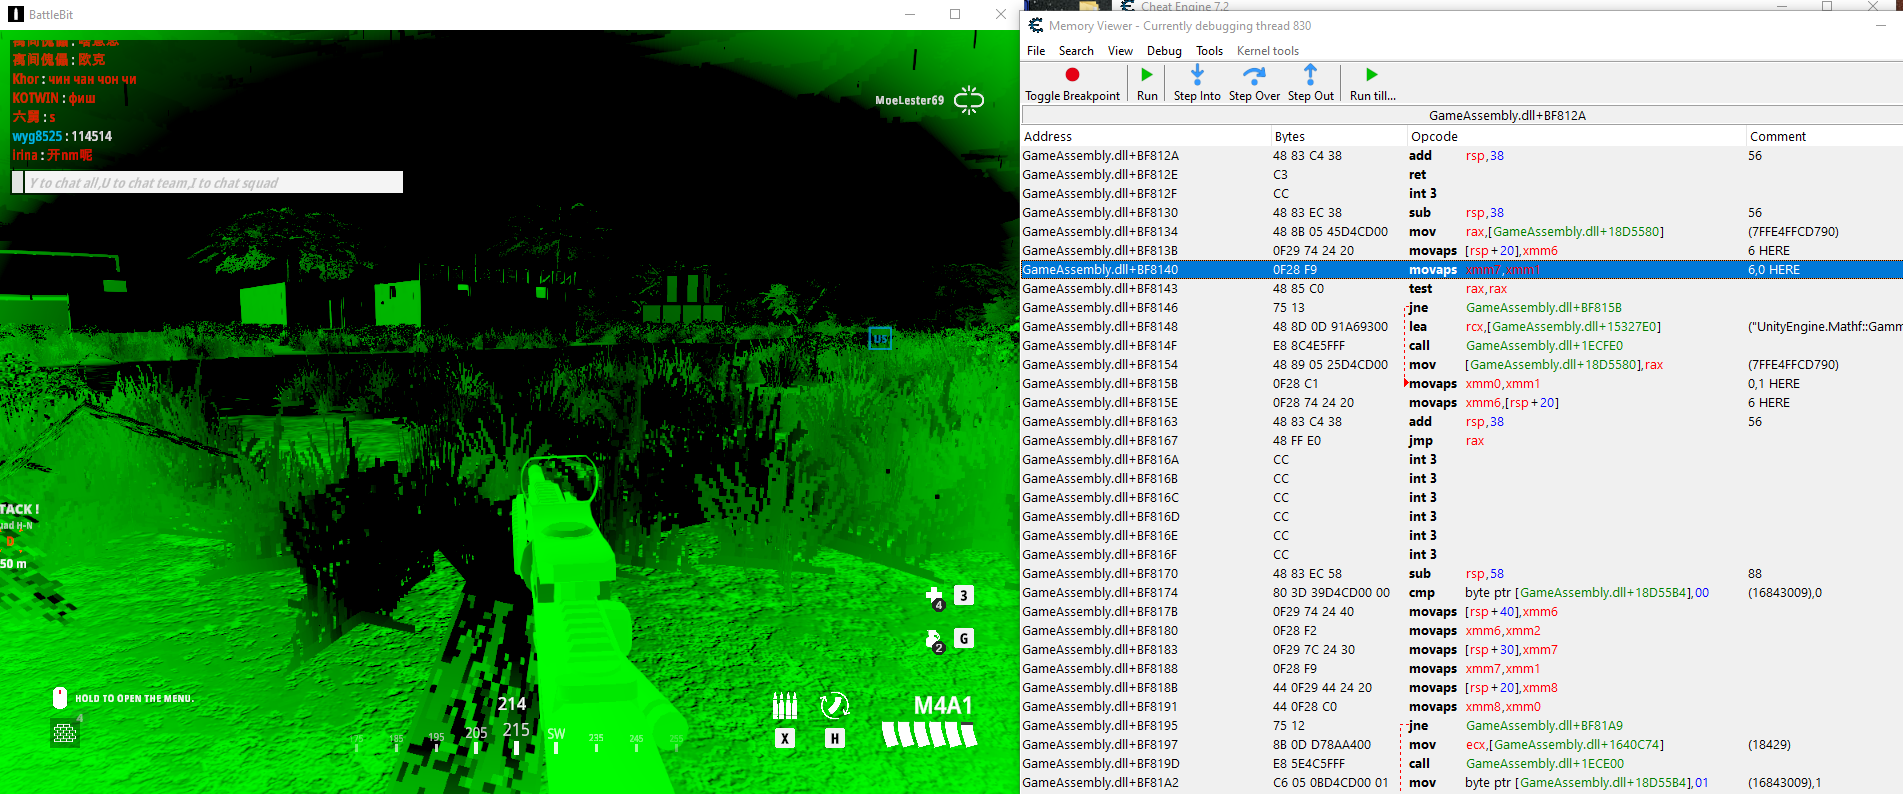Screen dimensions: 1903x794
Task: Select the 'movaps xmm8,xmm0' row
Action: pyautogui.click(x=1462, y=707)
